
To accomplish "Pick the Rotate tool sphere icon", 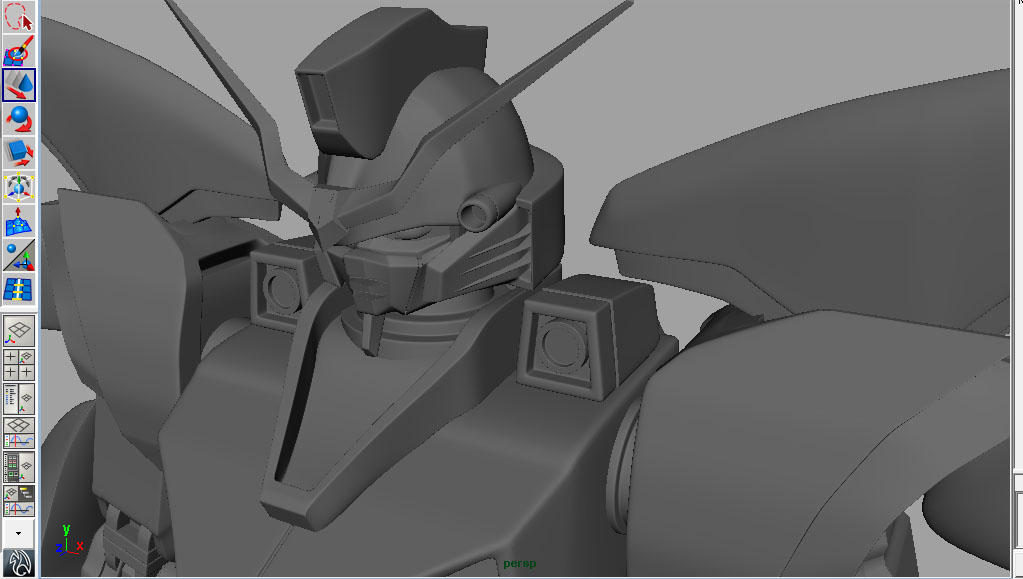I will pyautogui.click(x=18, y=119).
